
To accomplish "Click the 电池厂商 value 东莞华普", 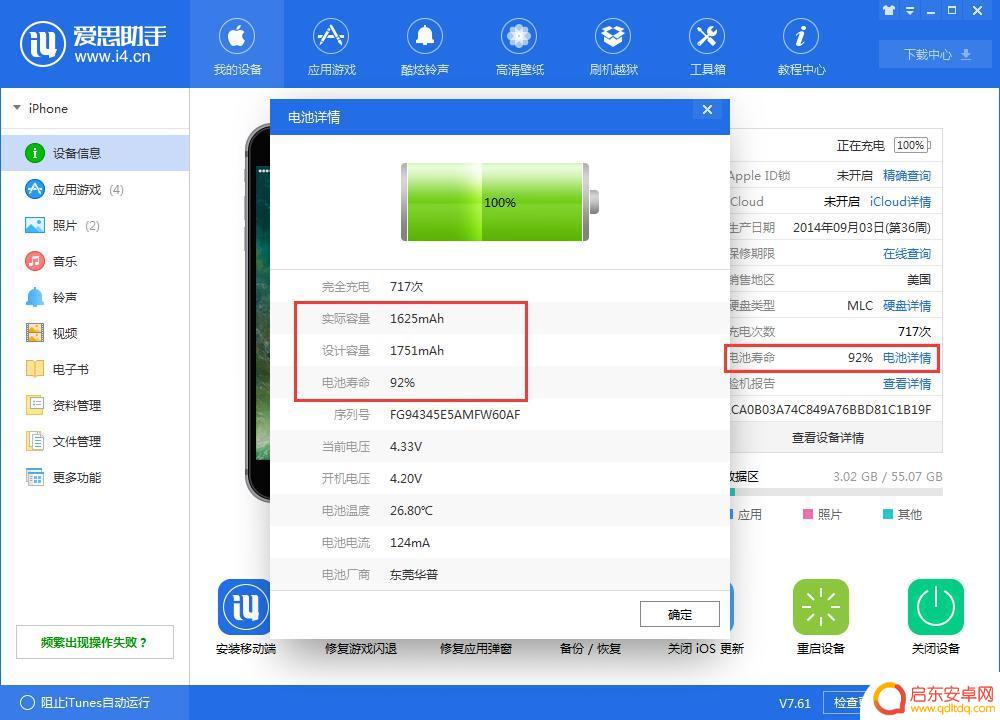I will pyautogui.click(x=414, y=574).
